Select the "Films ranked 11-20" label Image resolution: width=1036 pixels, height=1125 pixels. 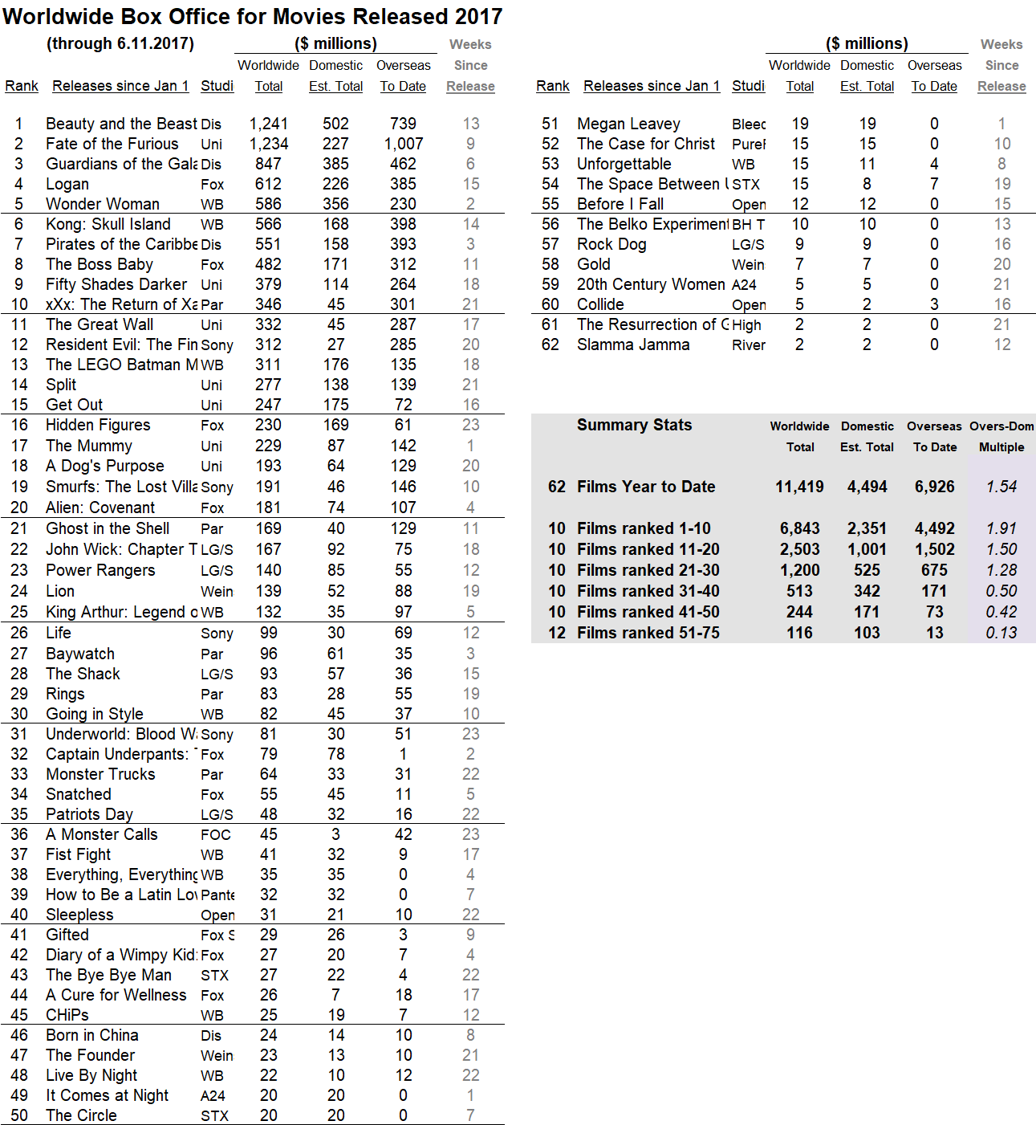click(x=649, y=550)
